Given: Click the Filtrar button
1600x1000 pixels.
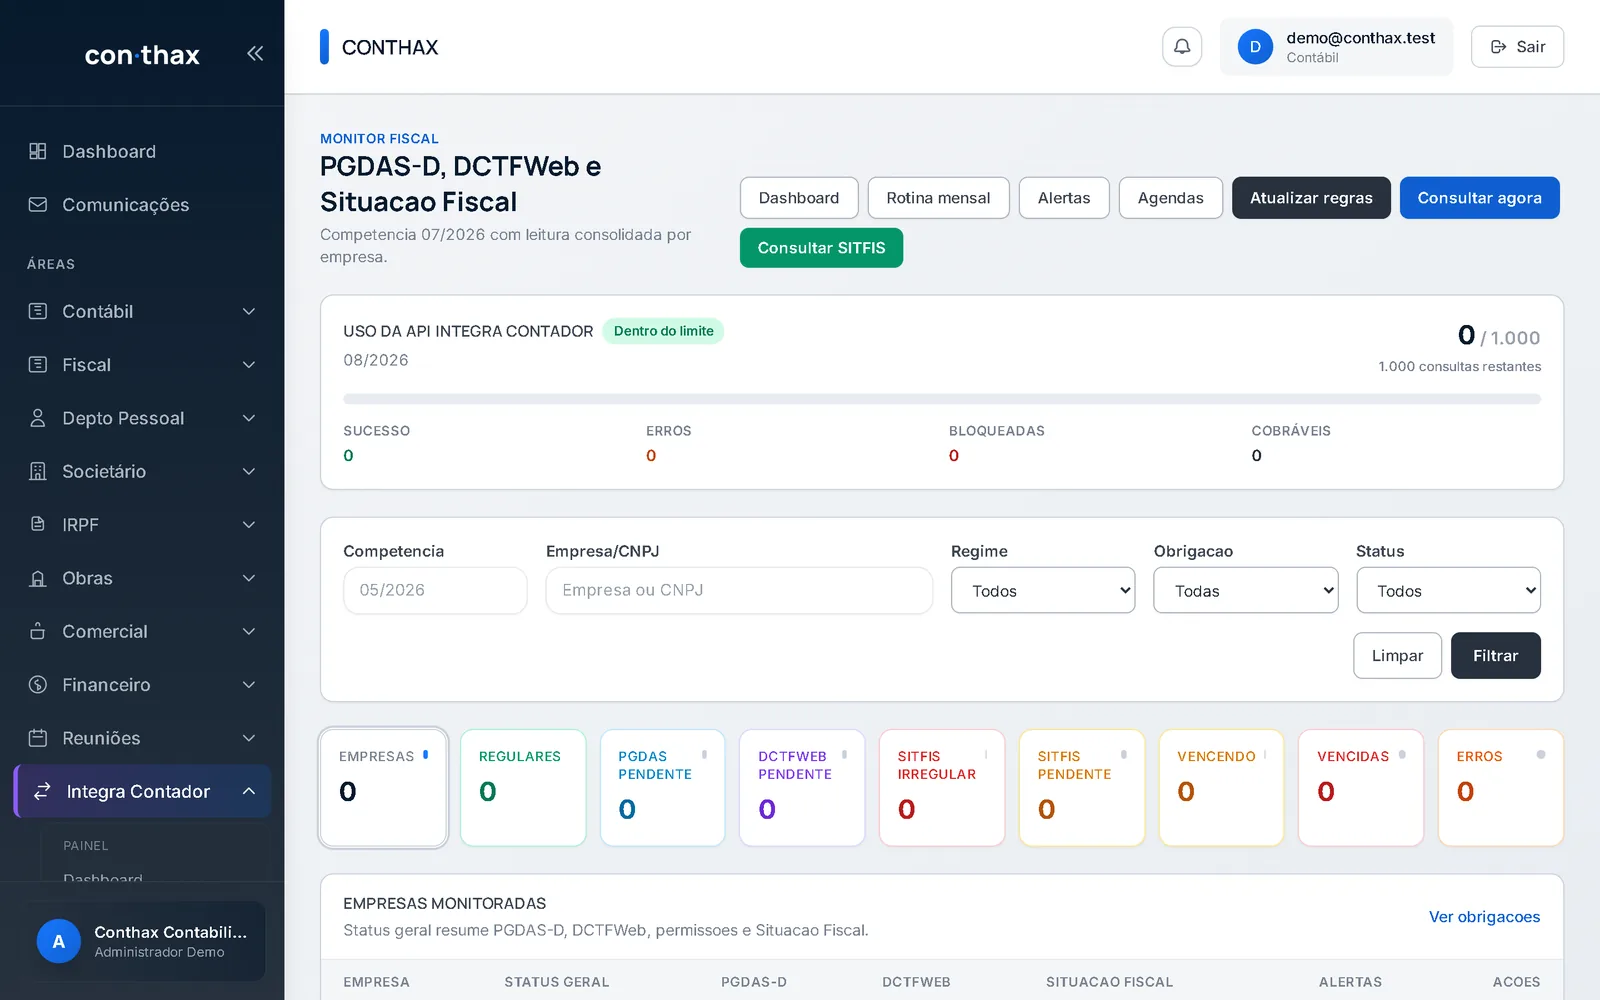Looking at the screenshot, I should [1495, 655].
